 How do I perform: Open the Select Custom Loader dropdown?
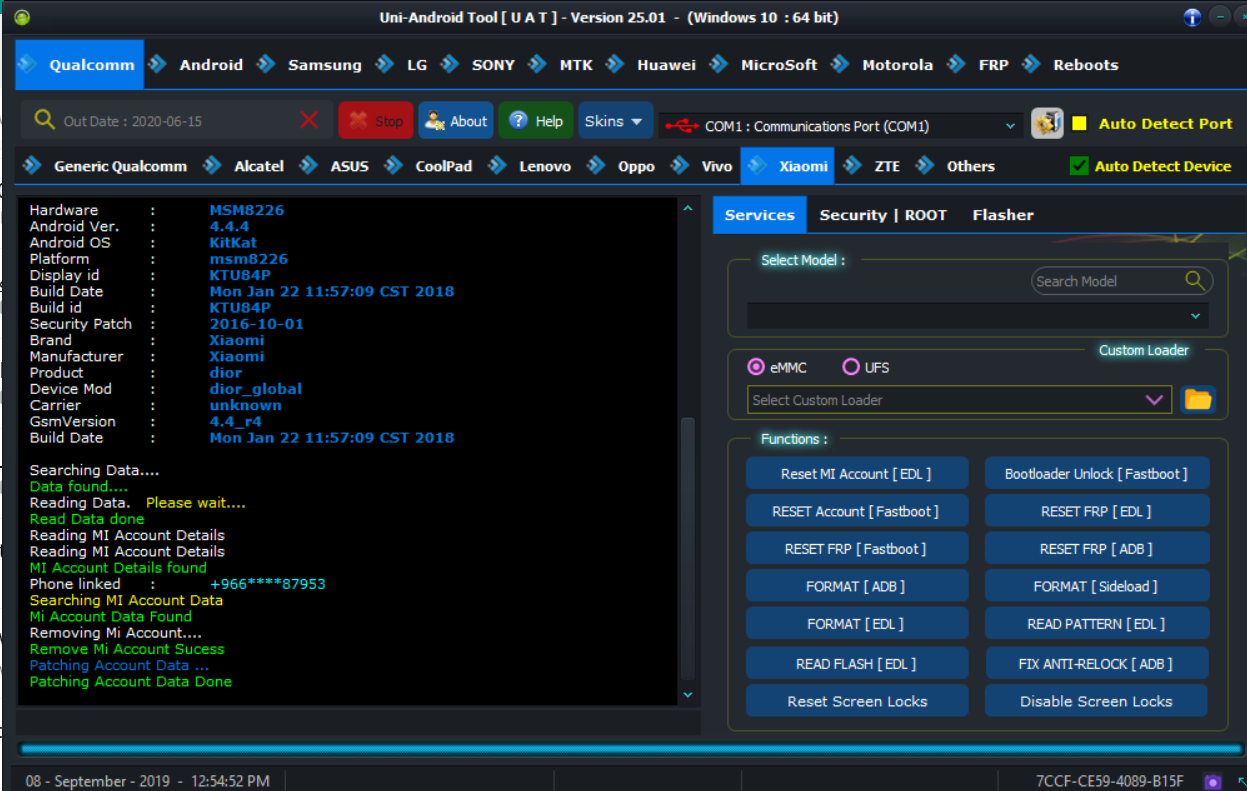1154,400
